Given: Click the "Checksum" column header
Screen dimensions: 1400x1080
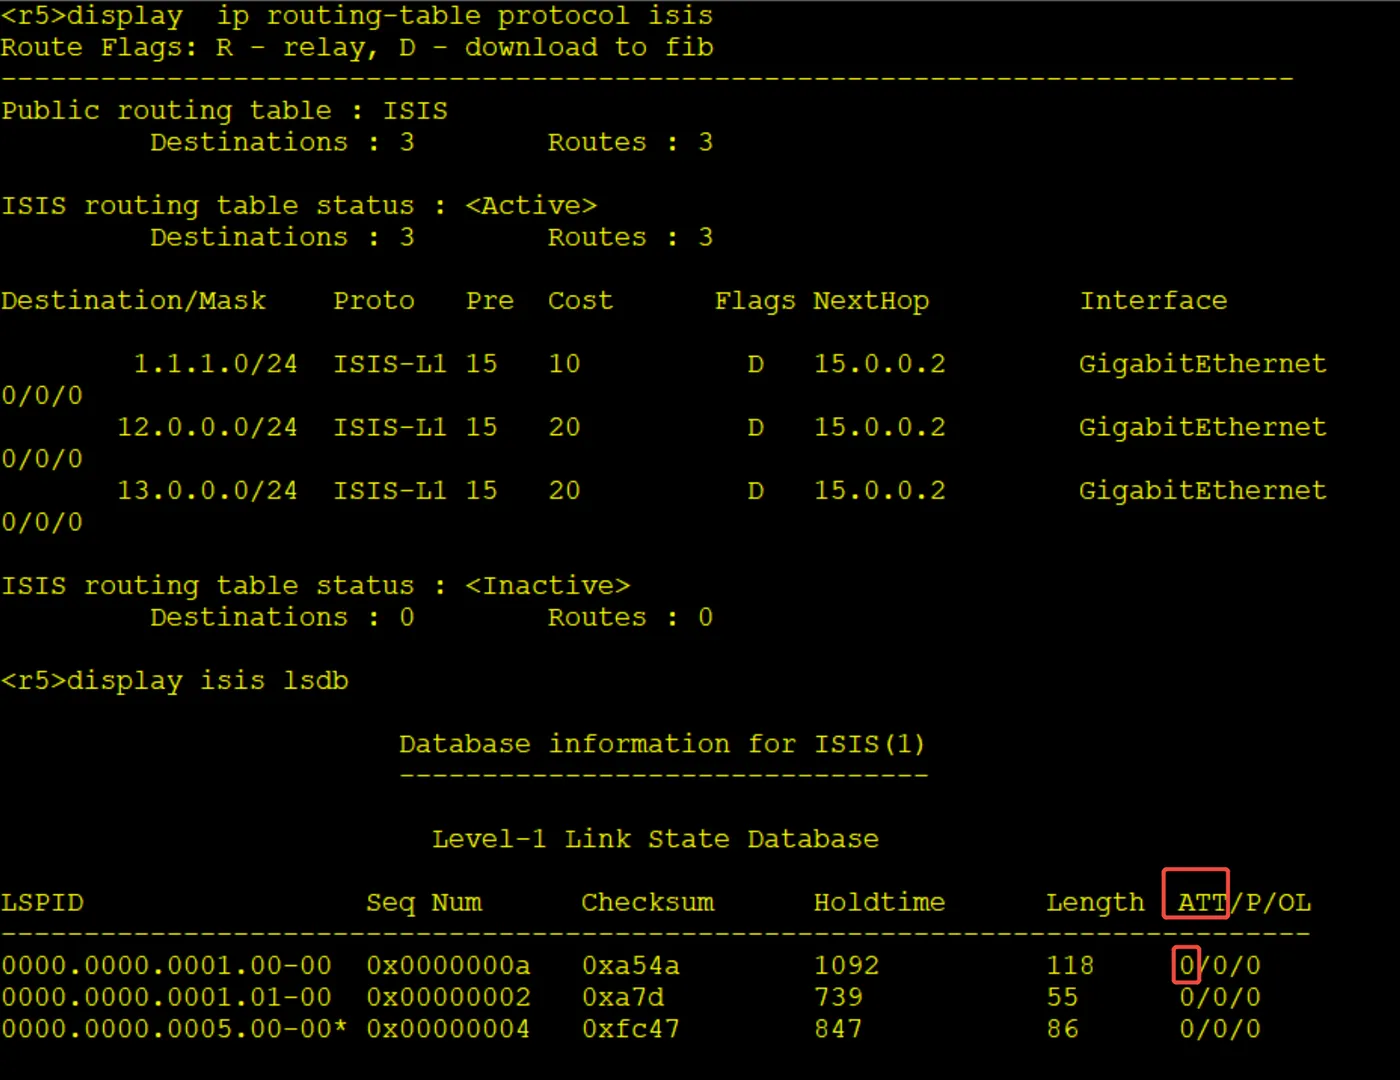Looking at the screenshot, I should point(648,903).
